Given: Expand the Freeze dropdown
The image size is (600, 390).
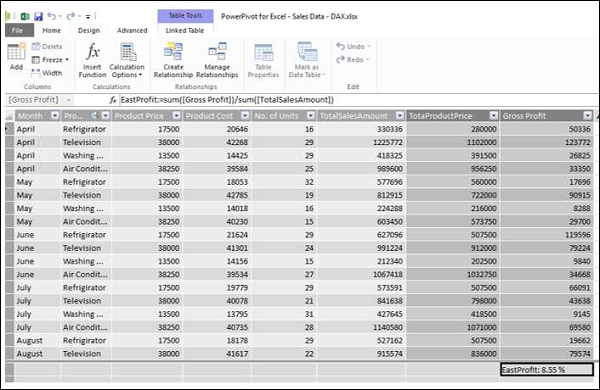Looking at the screenshot, I should (x=67, y=60).
